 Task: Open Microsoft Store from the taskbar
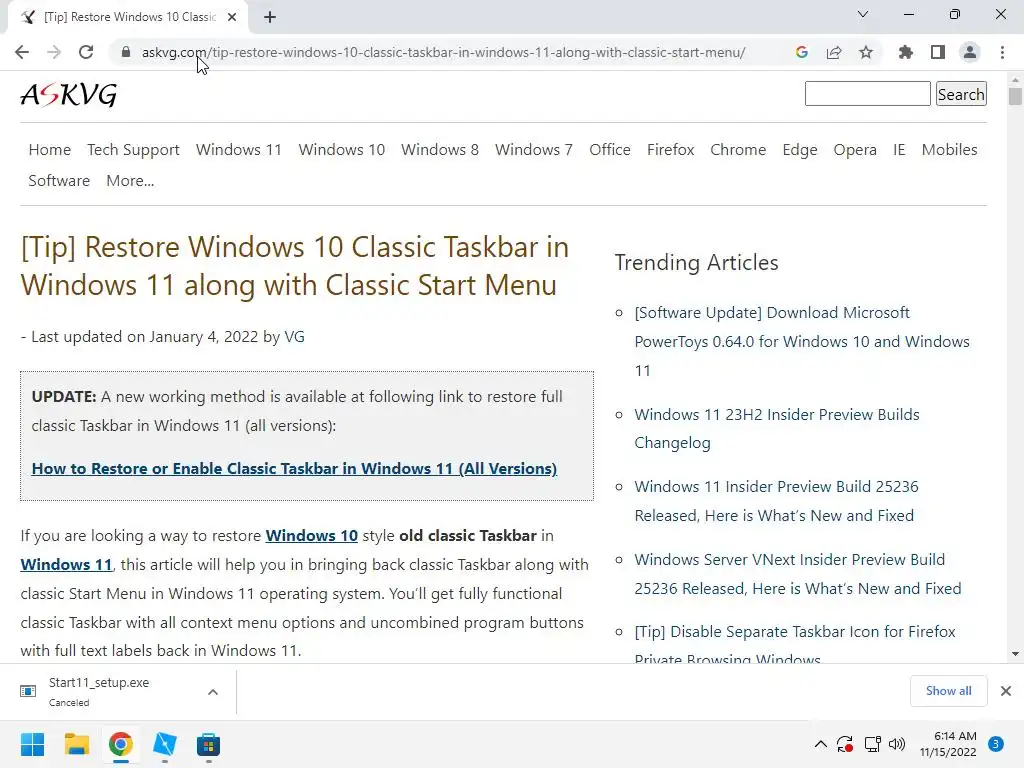208,744
